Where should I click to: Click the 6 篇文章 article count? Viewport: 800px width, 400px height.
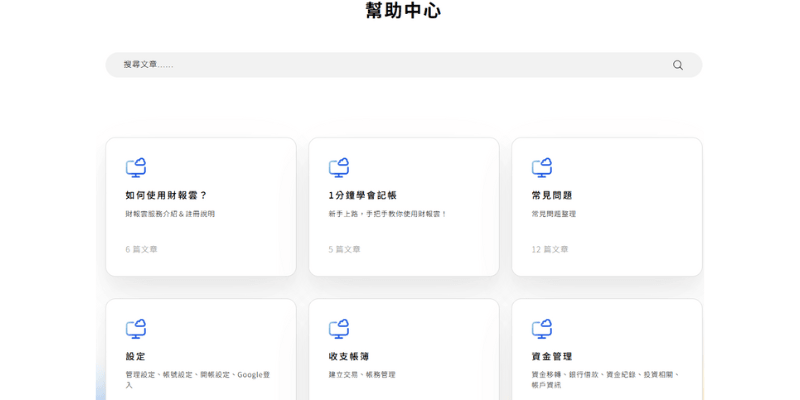(x=141, y=249)
